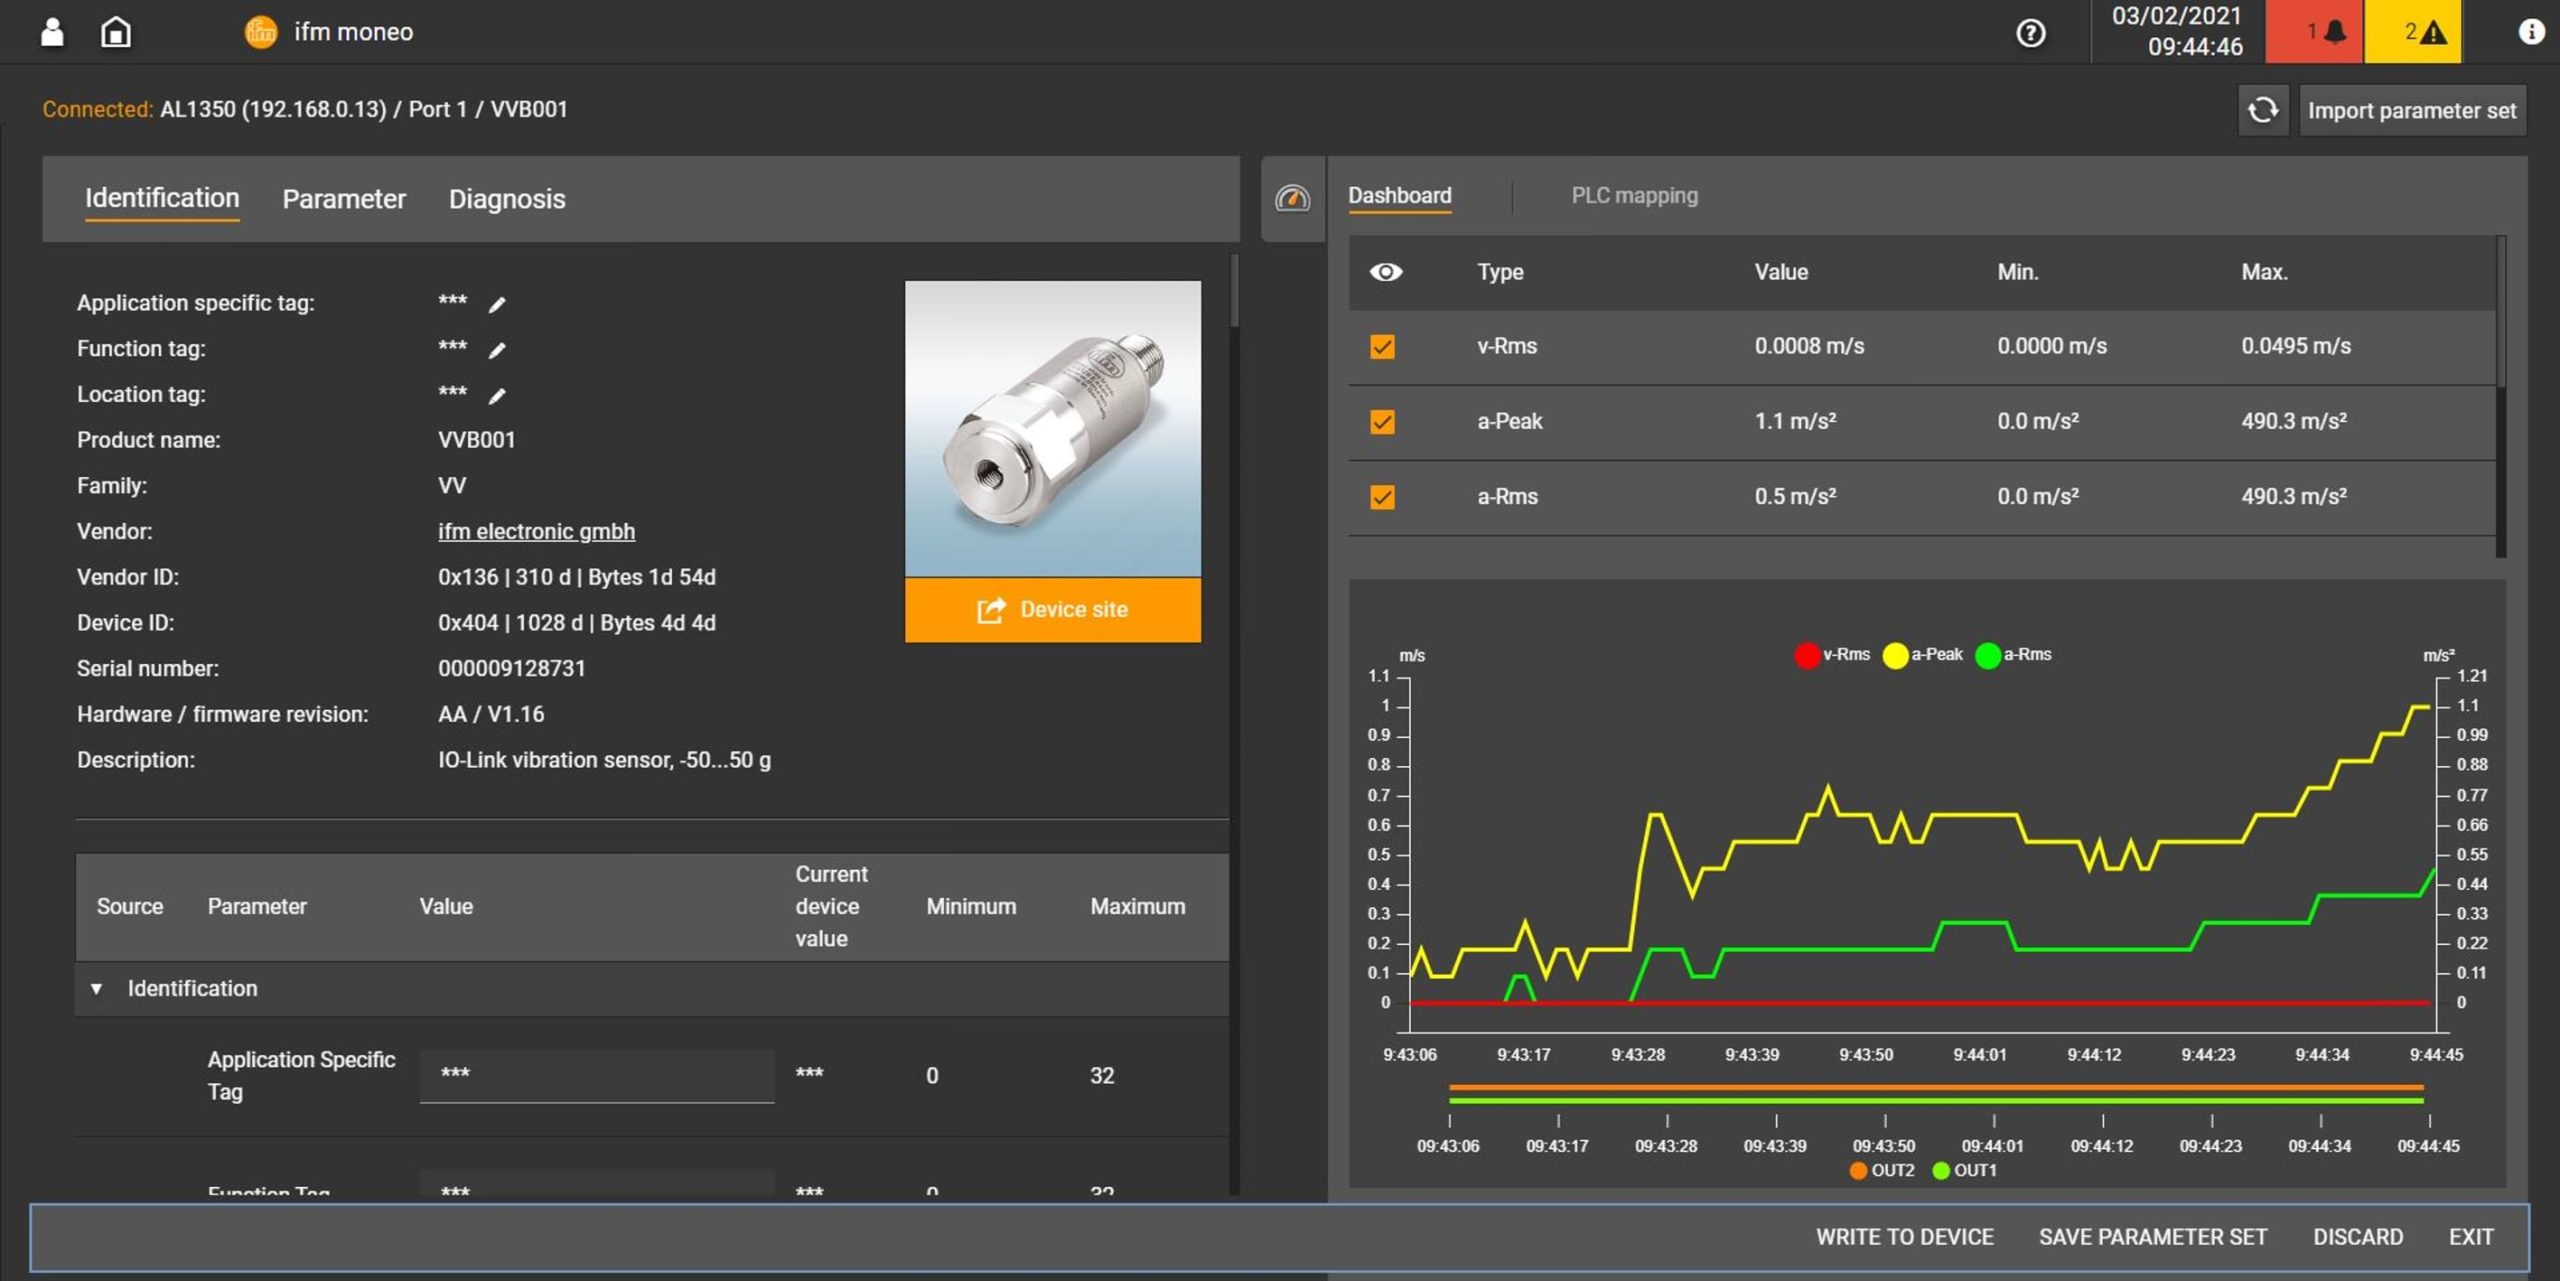Open the ifm electronic gmbh vendor link

536,532
